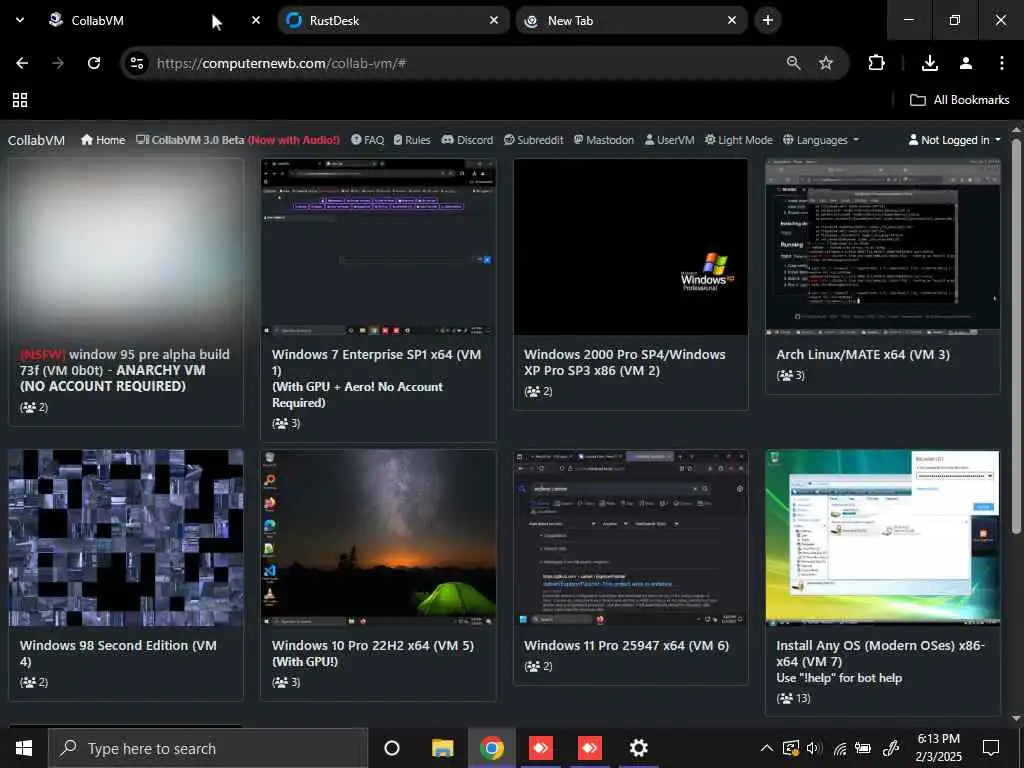Open the Windows 11 Pro VM 6 thumbnail

tap(631, 537)
